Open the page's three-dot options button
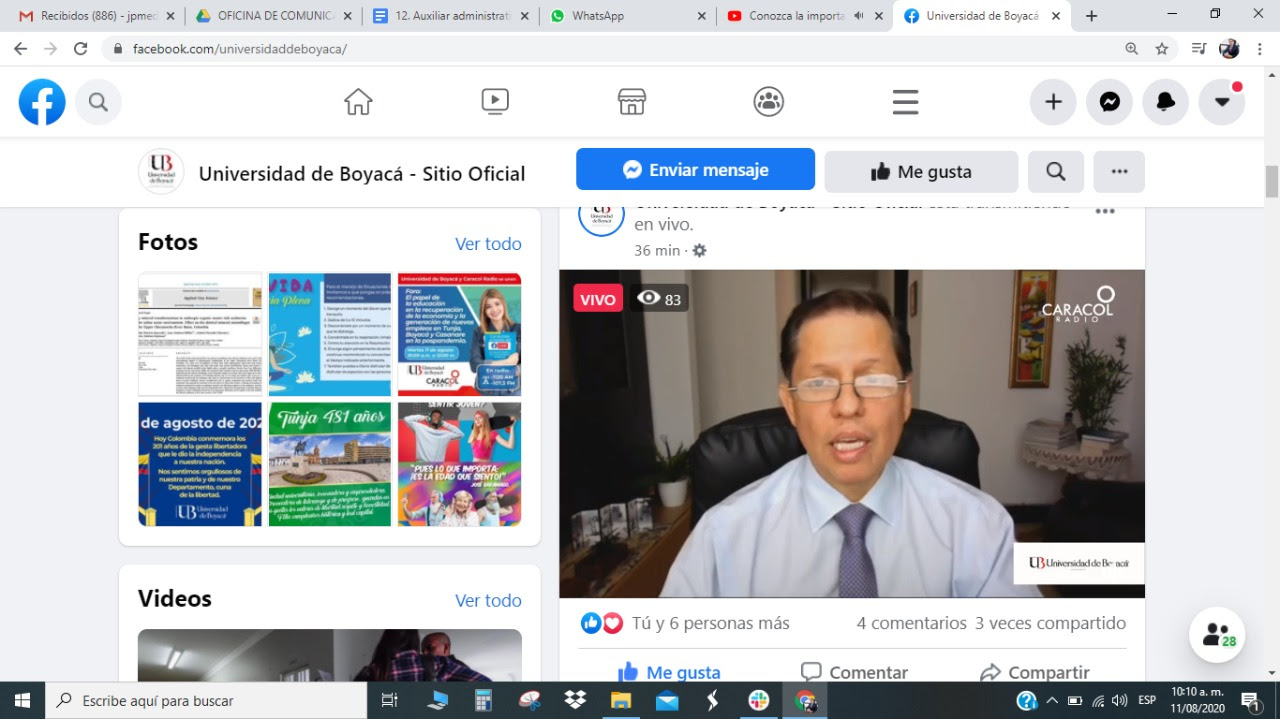The image size is (1280, 719). 1119,172
